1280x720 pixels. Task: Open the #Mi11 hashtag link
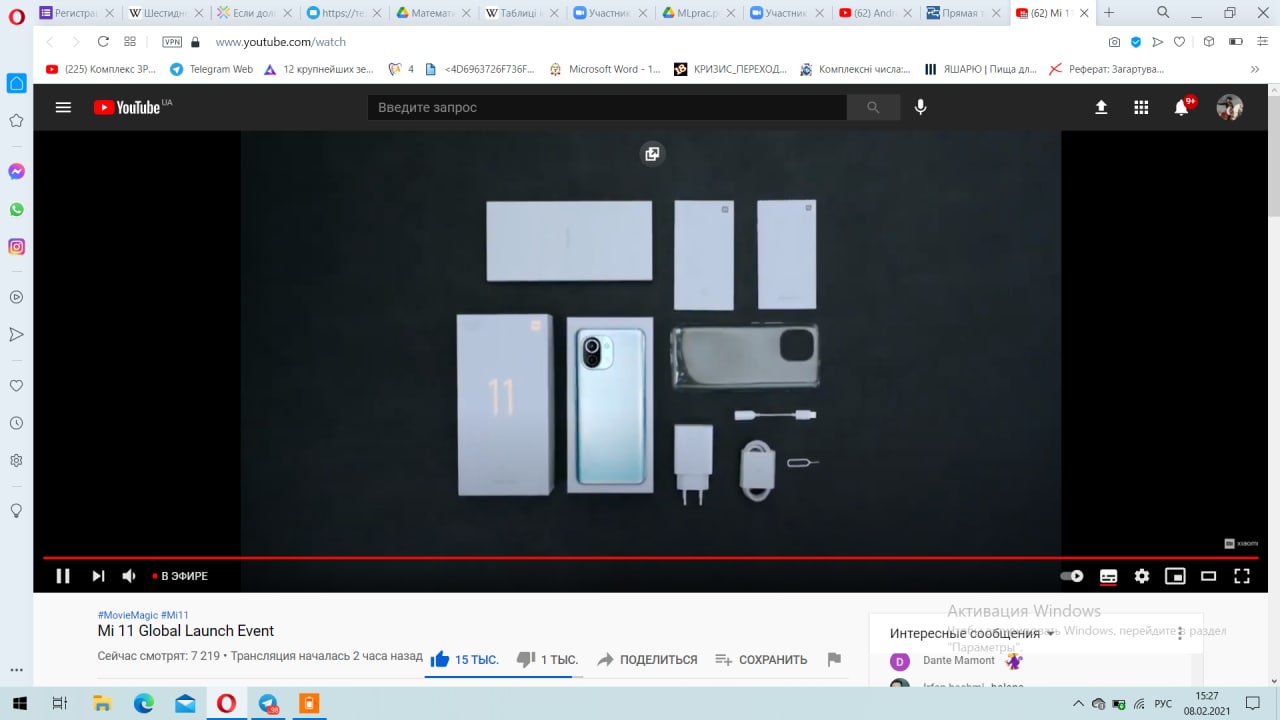175,615
